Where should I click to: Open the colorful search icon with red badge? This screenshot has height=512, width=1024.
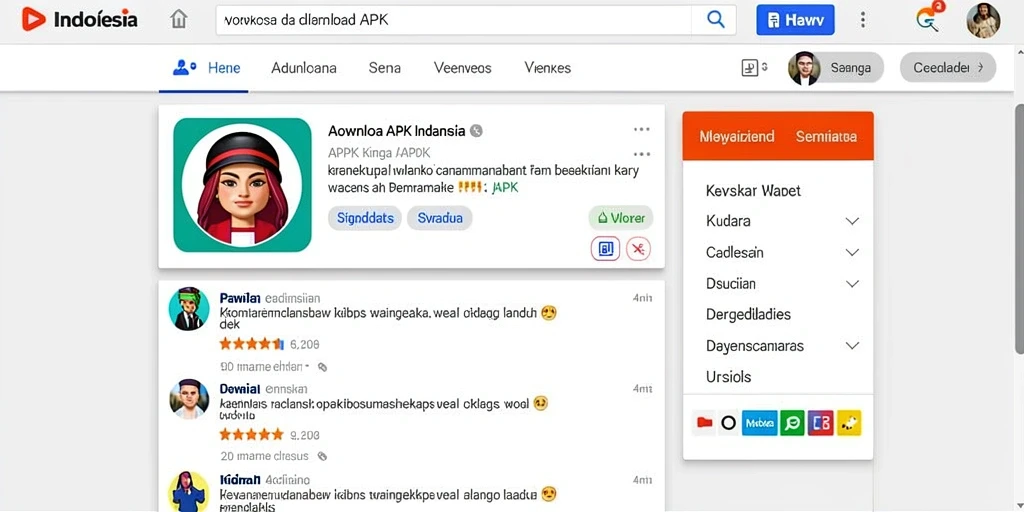point(929,18)
